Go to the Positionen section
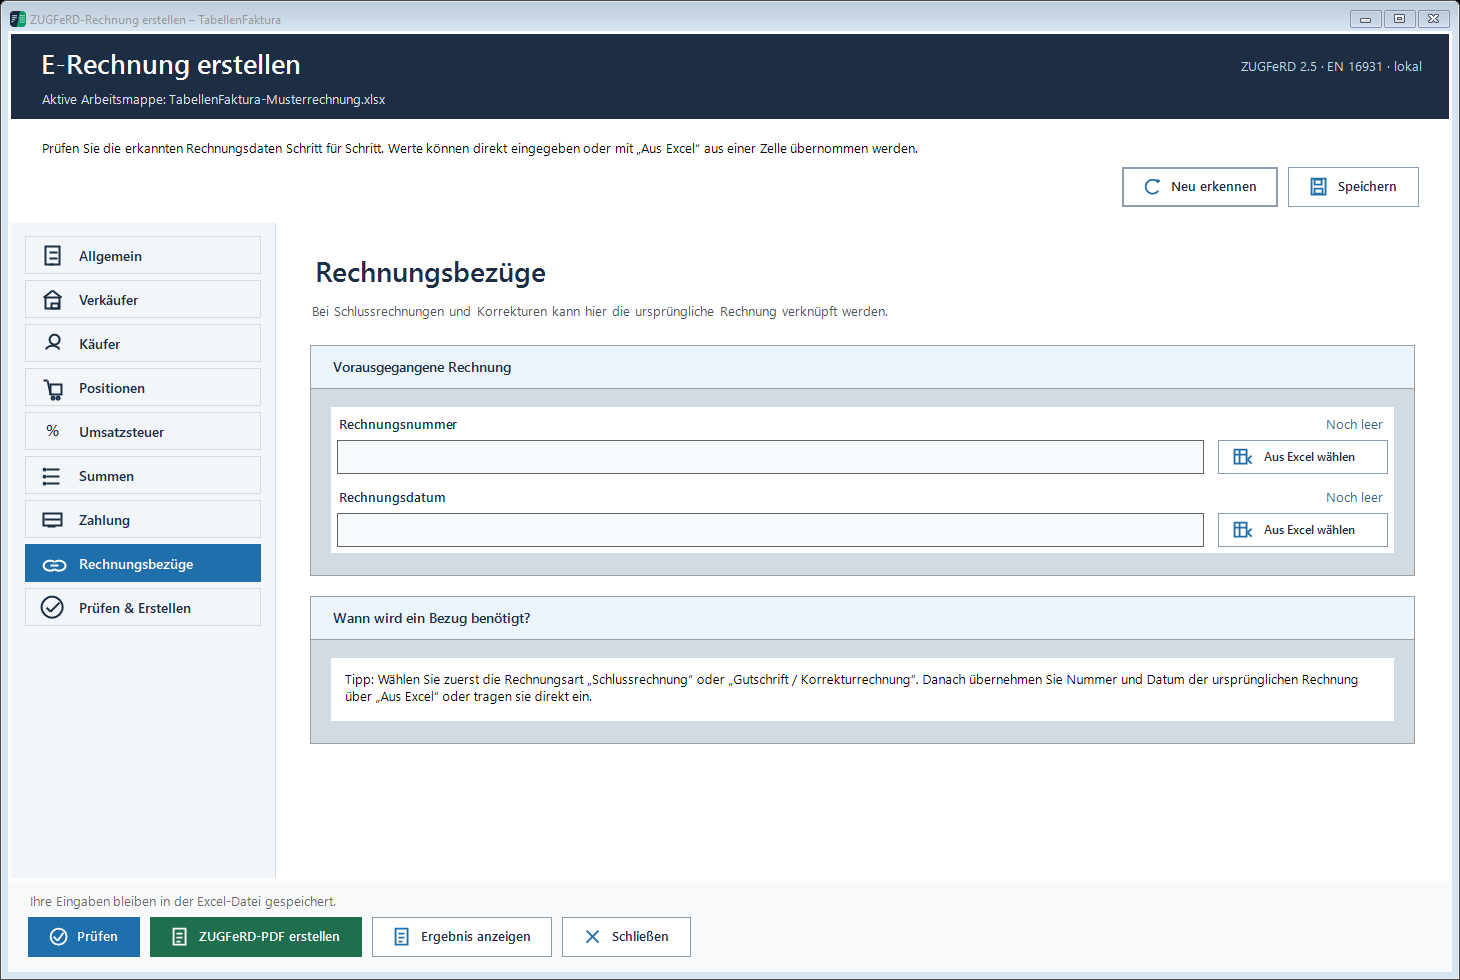 [x=143, y=387]
